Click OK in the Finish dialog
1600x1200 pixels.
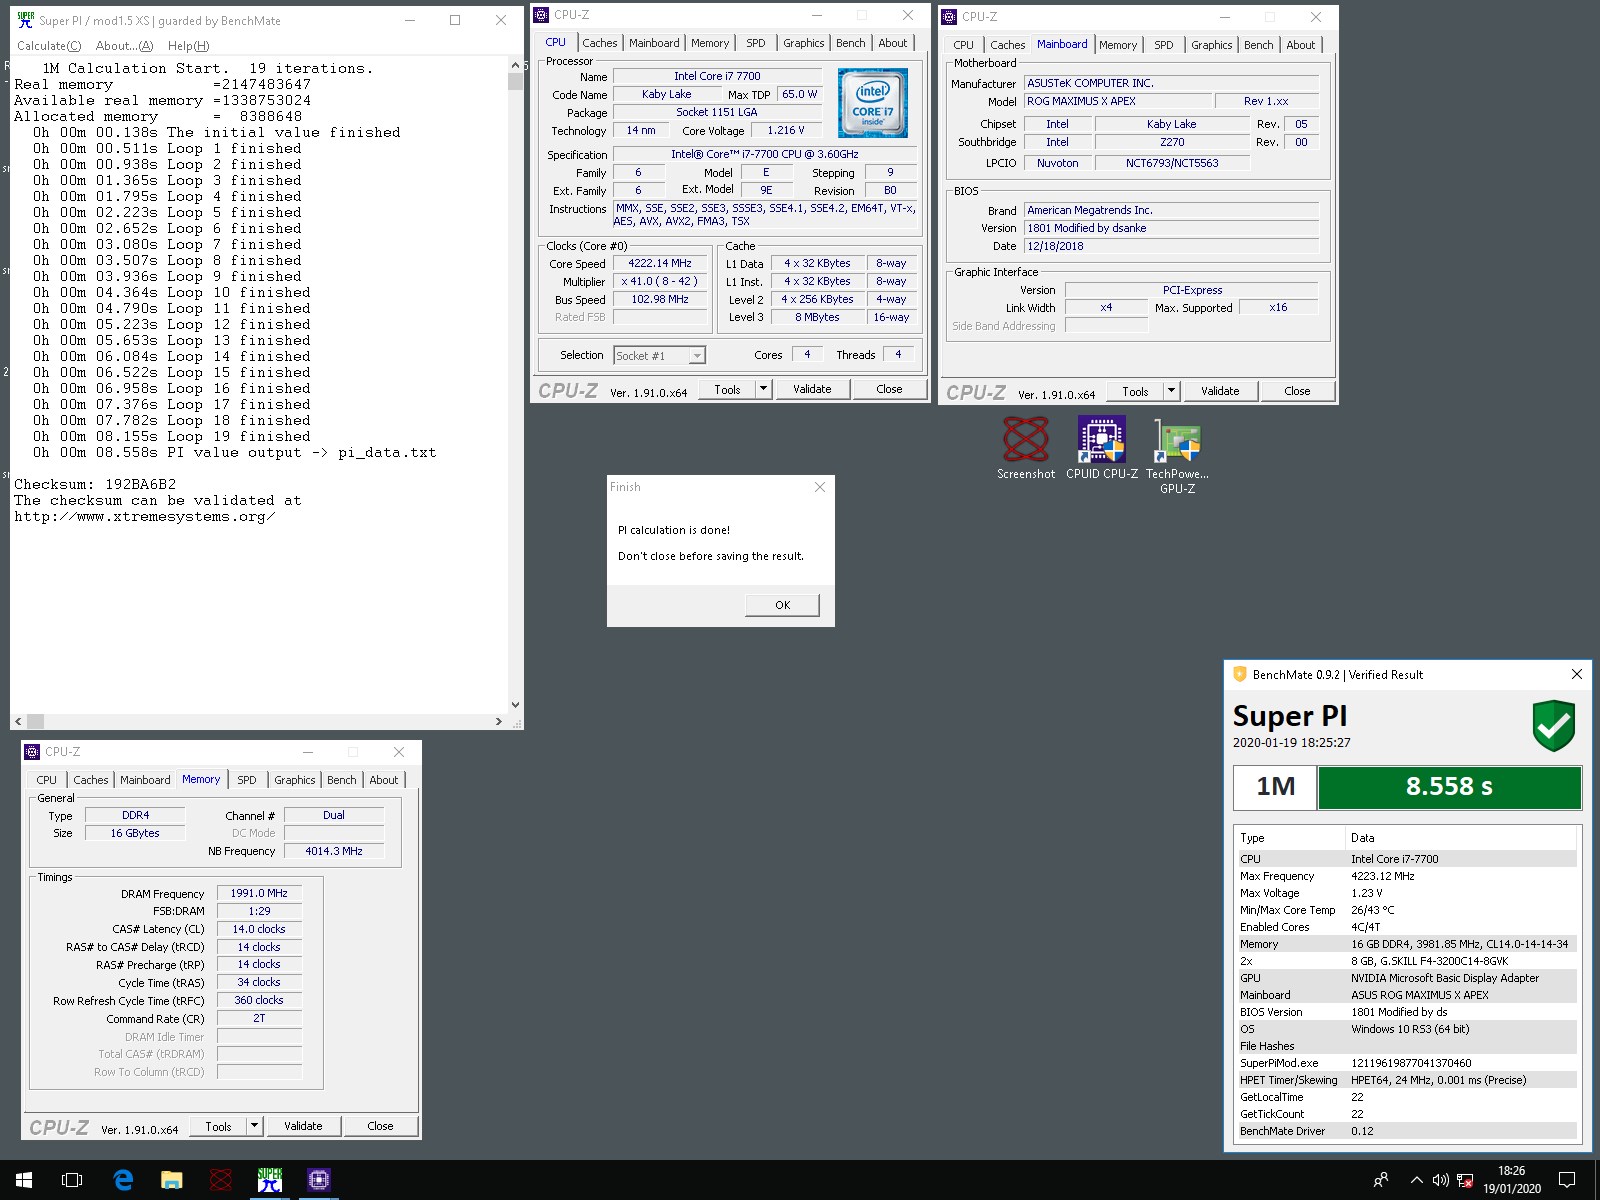point(783,605)
